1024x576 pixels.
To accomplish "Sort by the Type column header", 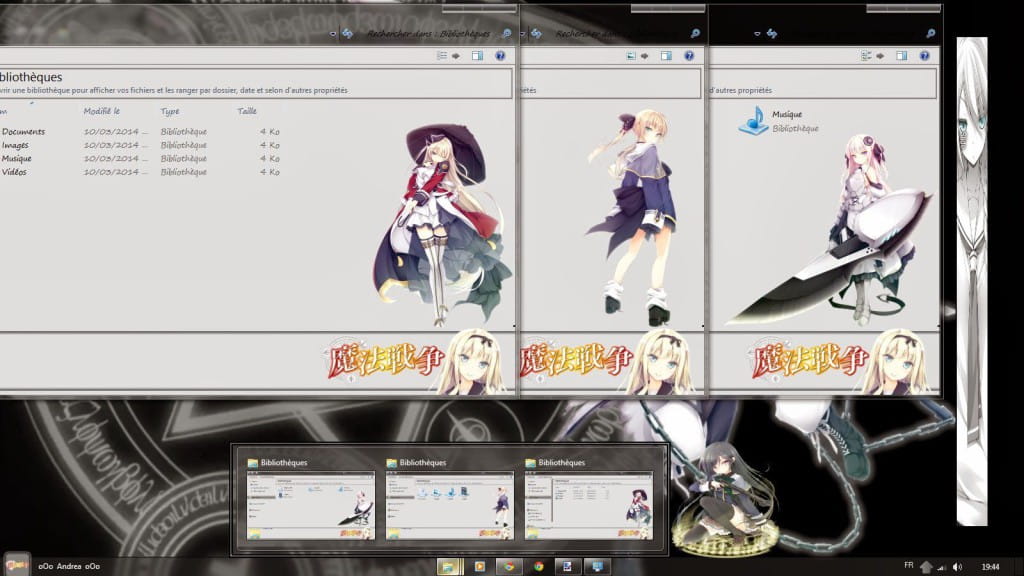I will (x=170, y=111).
